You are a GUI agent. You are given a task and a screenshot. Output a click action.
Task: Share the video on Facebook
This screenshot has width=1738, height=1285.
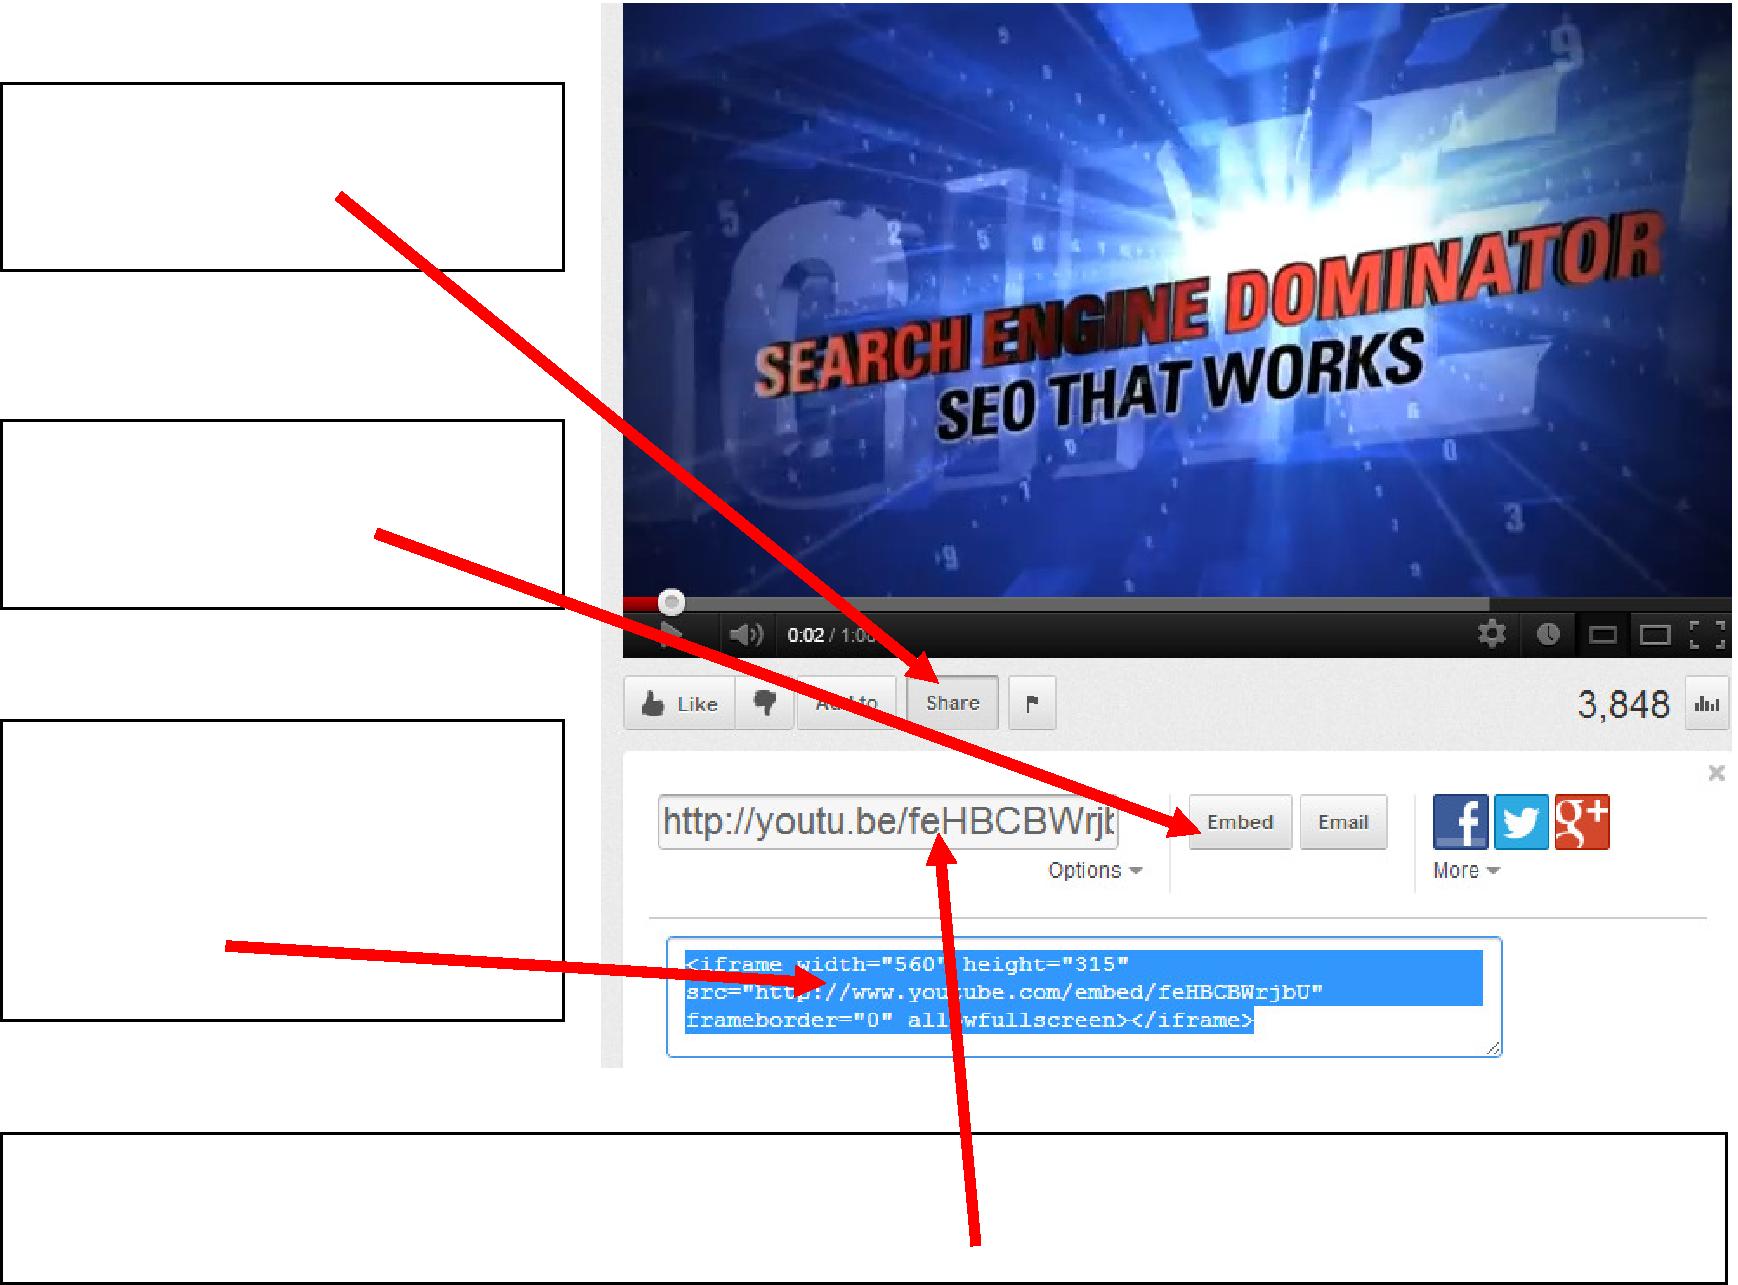[1460, 822]
